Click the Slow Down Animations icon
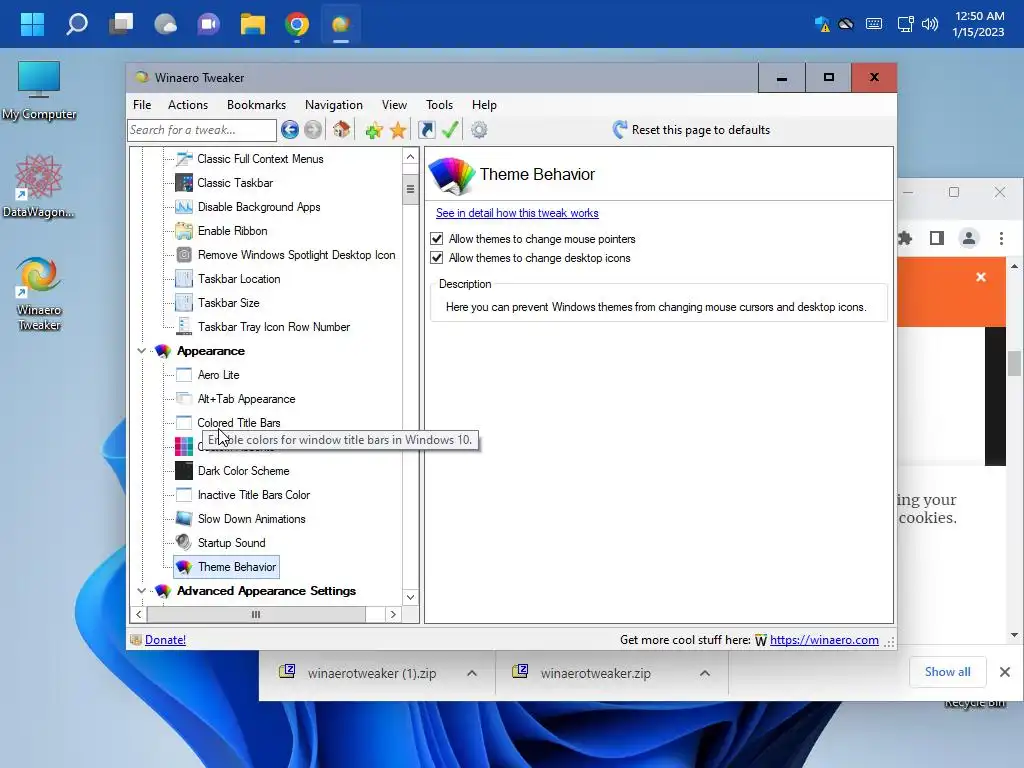Screen dimensions: 1024x768 pyautogui.click(x=184, y=519)
